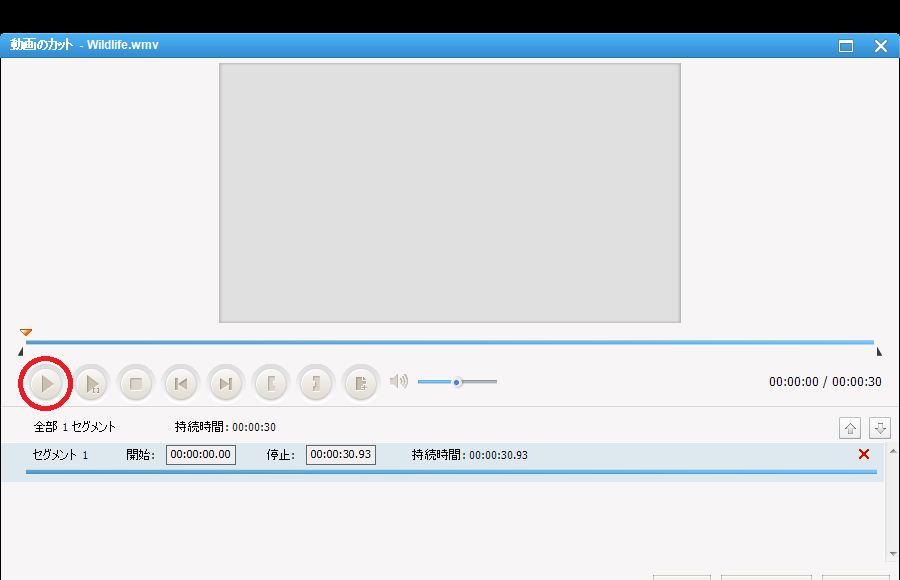Viewport: 900px width, 580px height.
Task: Start playback with the Play button
Action: 46,384
